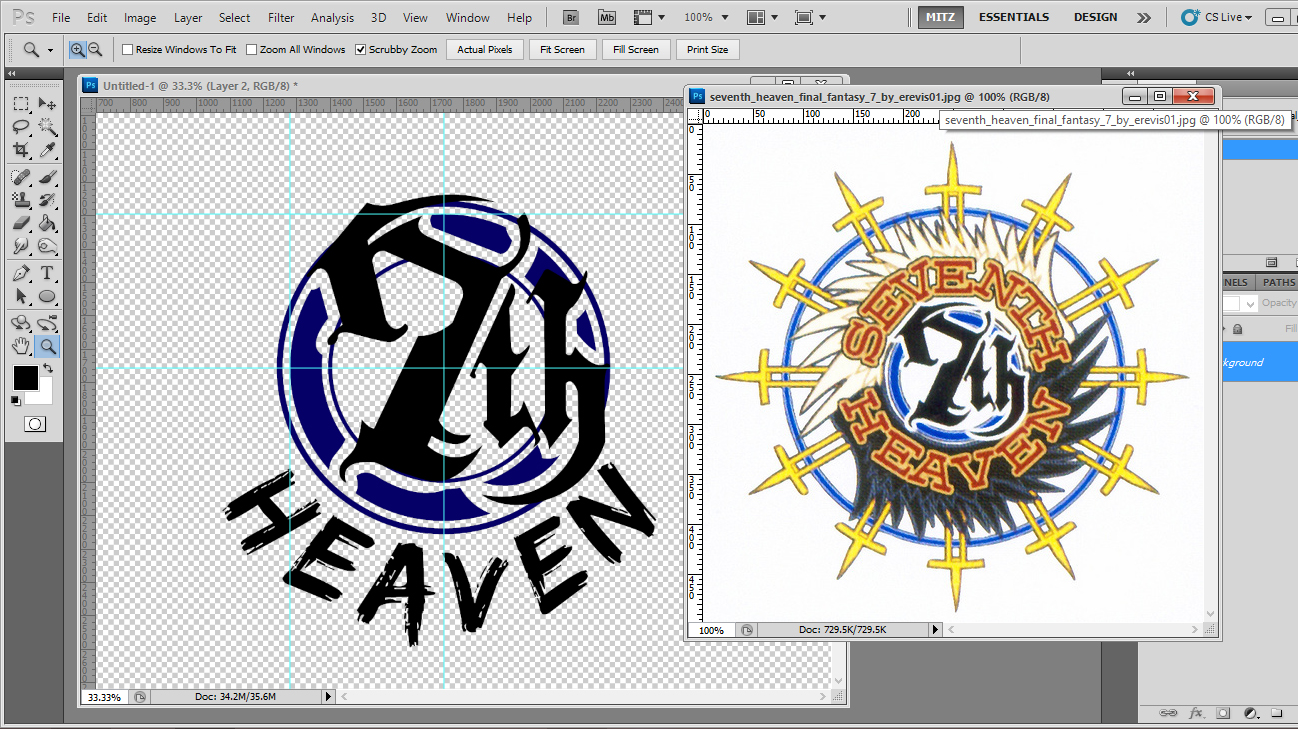Select the 3D Object Rotate tool
Screen dimensions: 1298x729
click(x=21, y=323)
